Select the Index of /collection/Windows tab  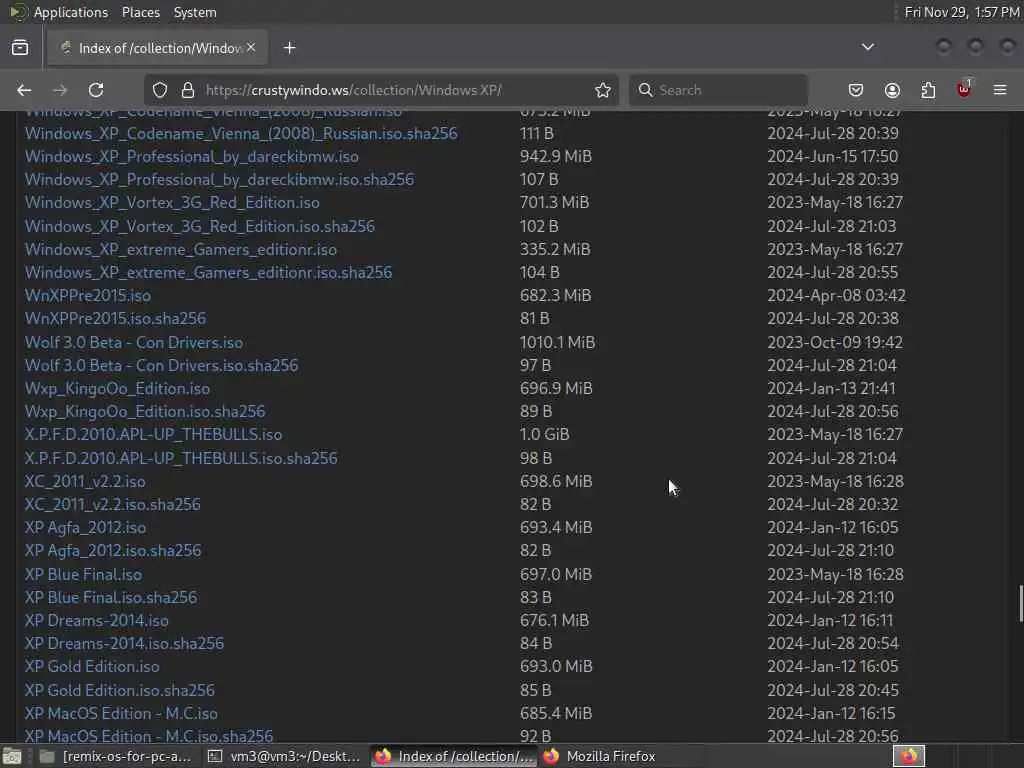[157, 48]
